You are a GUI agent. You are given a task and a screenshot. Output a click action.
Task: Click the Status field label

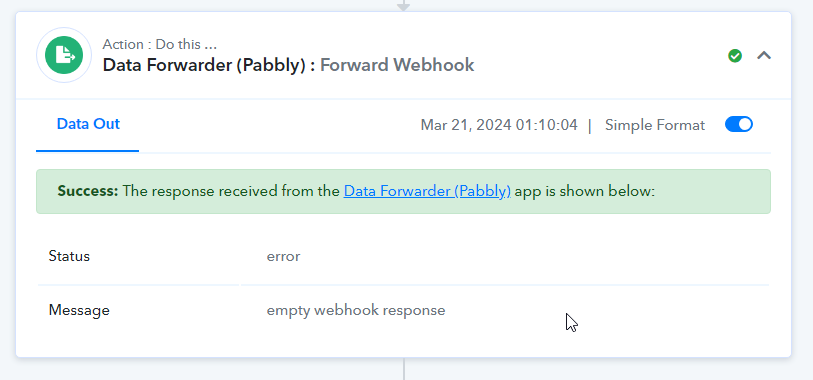(x=69, y=256)
